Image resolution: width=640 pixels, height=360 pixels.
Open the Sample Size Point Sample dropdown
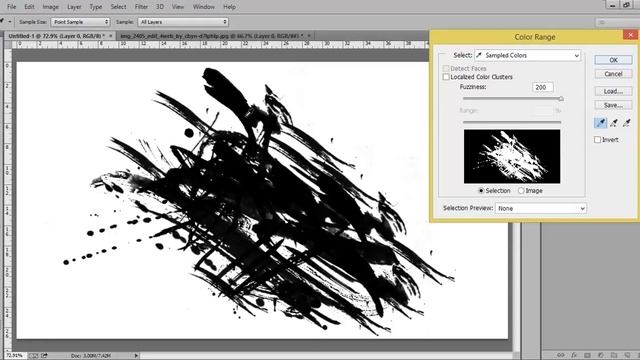(x=80, y=22)
